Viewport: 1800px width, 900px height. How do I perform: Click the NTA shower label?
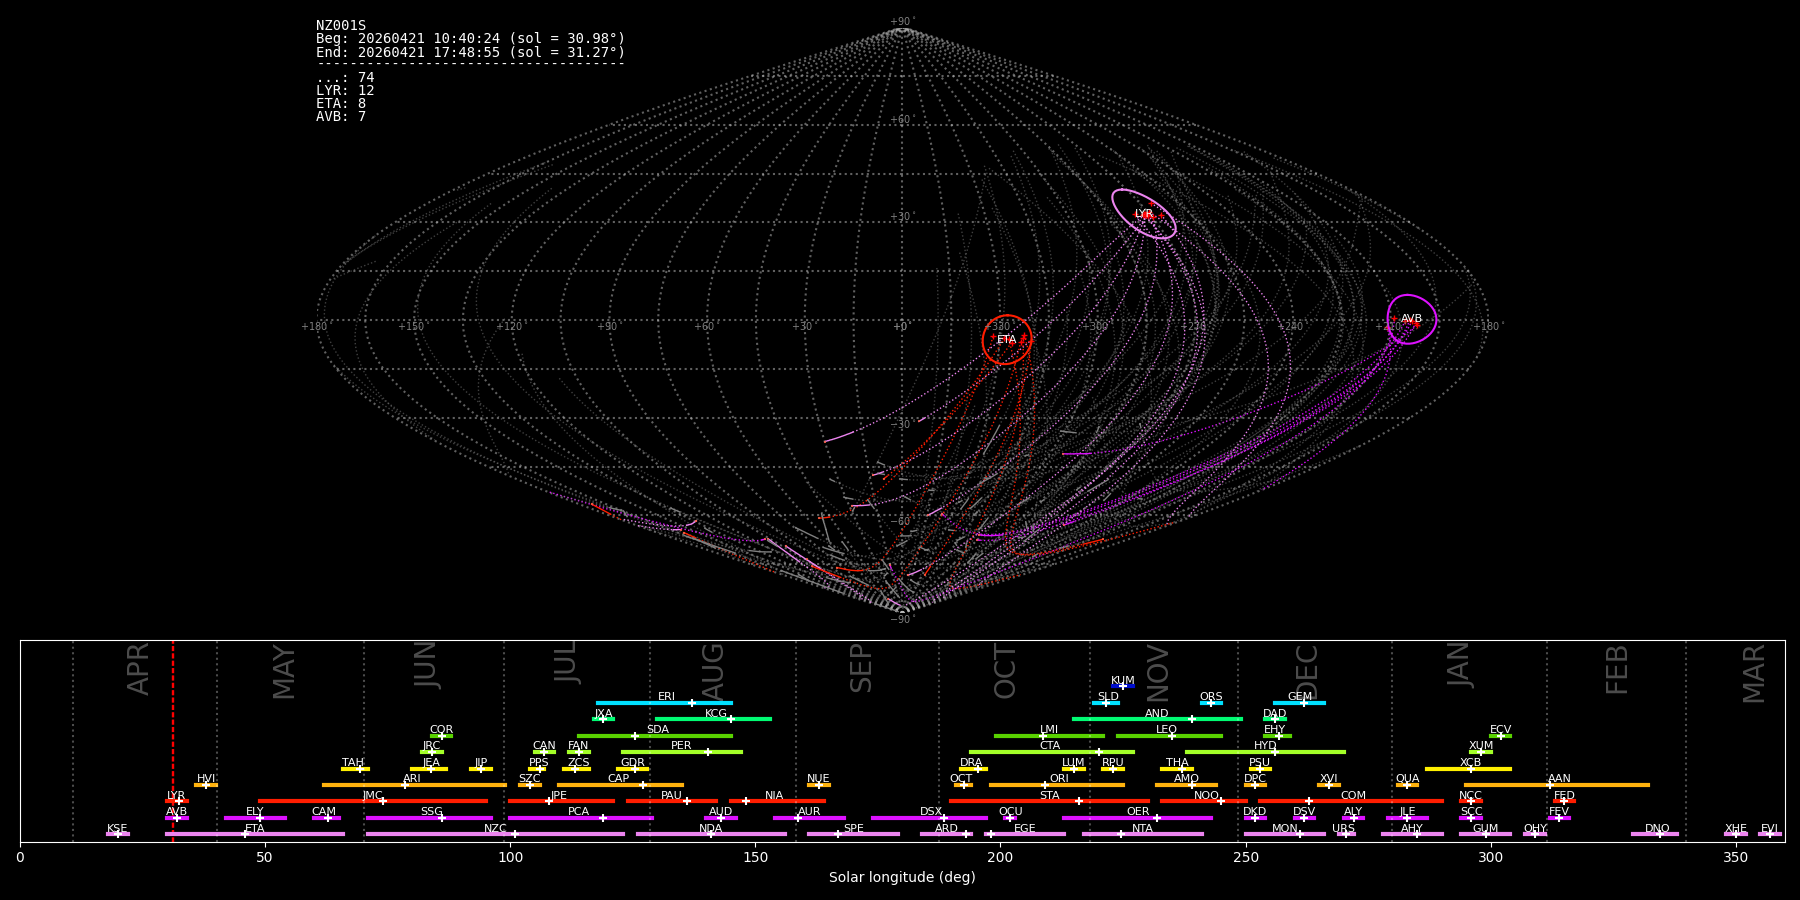point(1142,829)
